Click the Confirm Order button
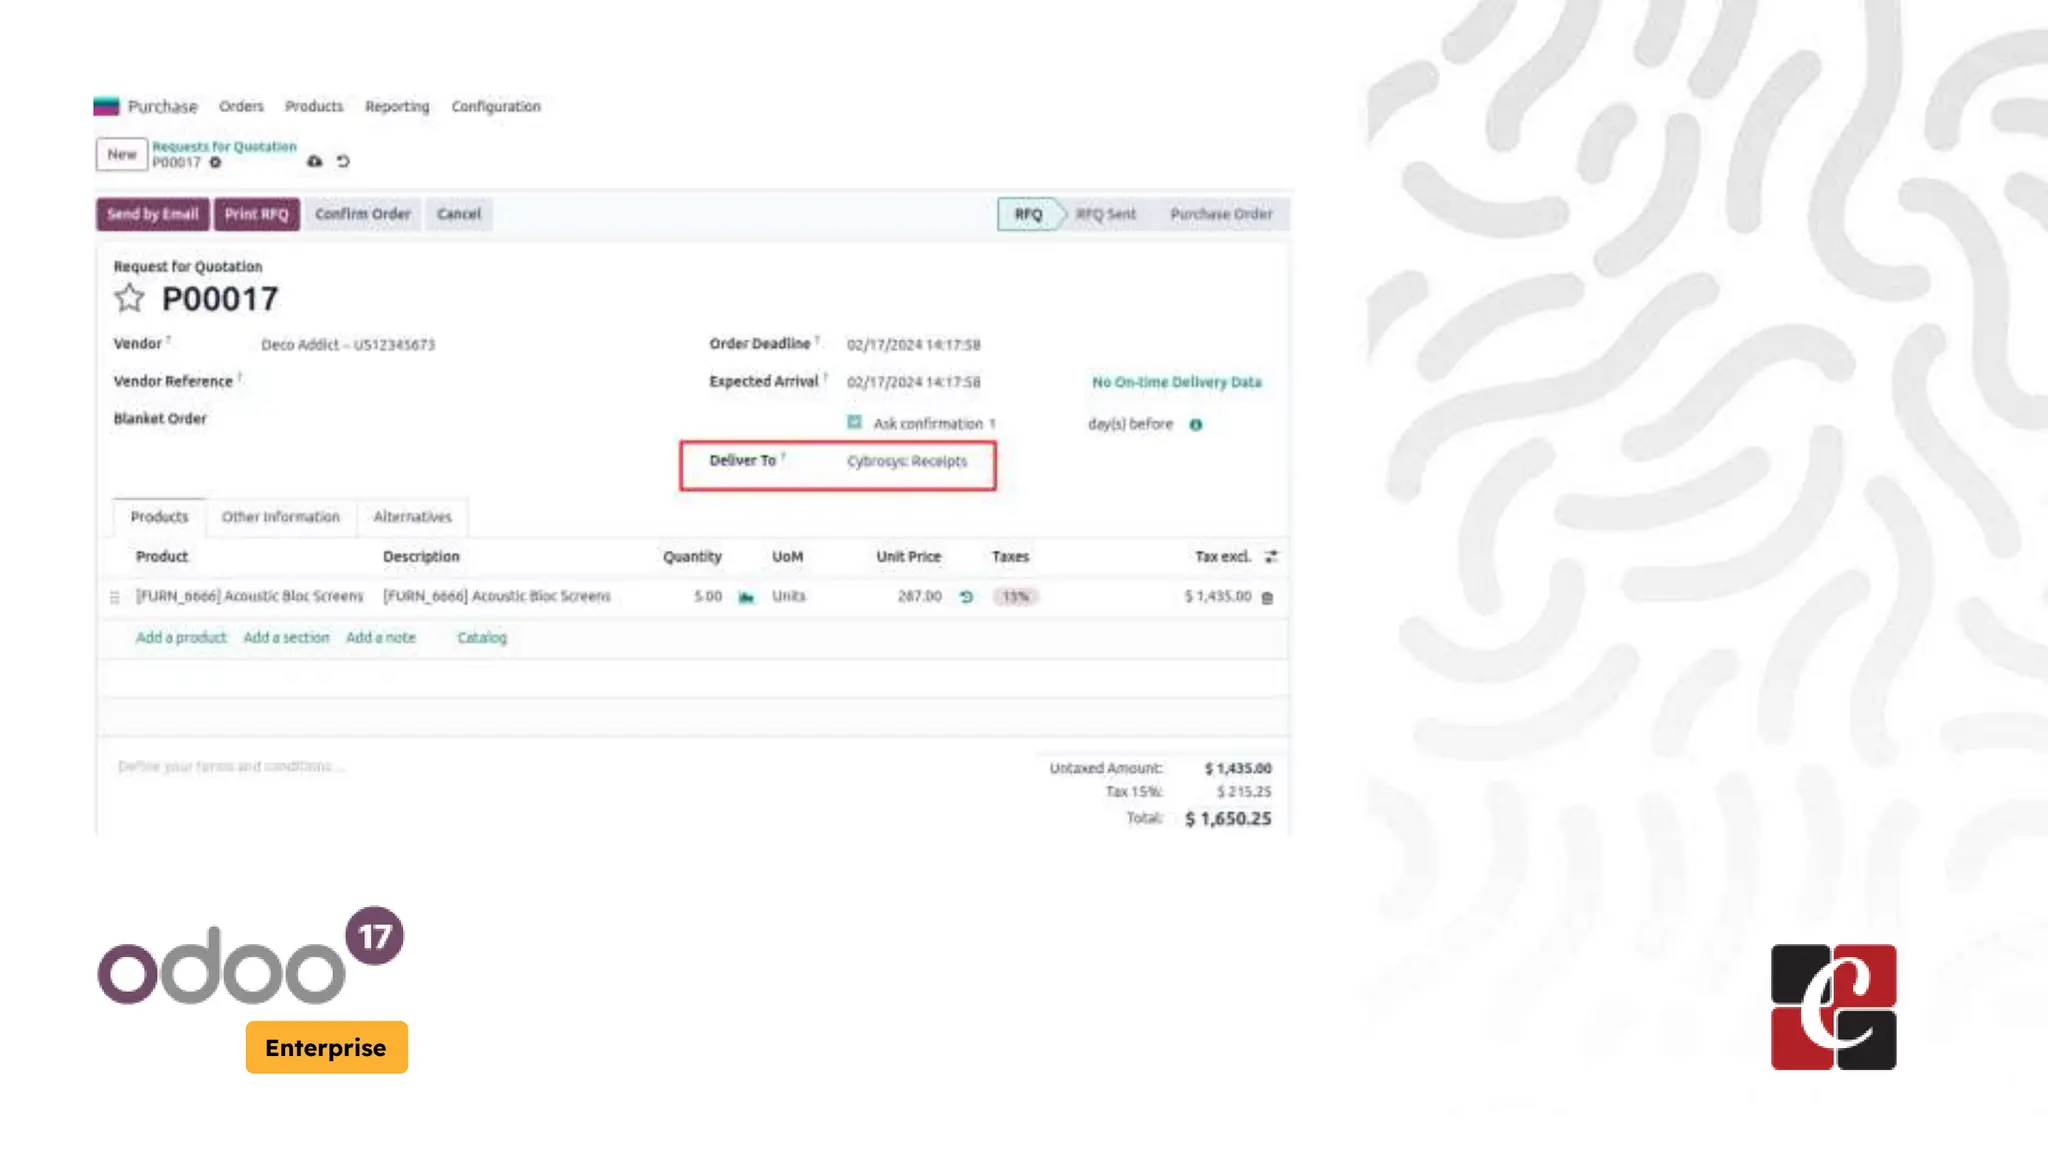 (x=362, y=214)
